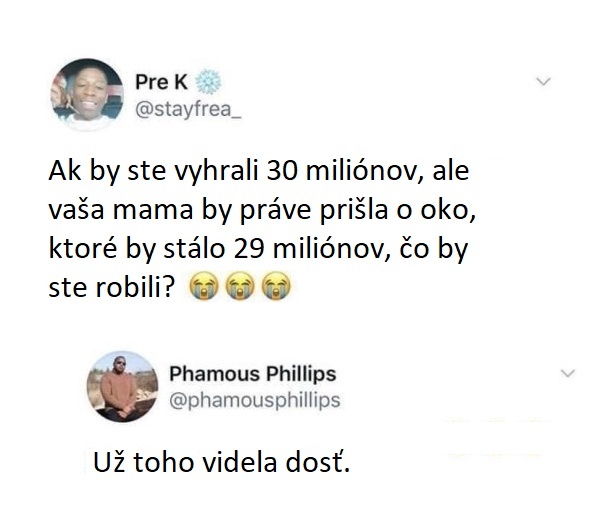Click "Ak by ste vyhrali" opening text
Screen dimensions: 600x514
[x=154, y=171]
